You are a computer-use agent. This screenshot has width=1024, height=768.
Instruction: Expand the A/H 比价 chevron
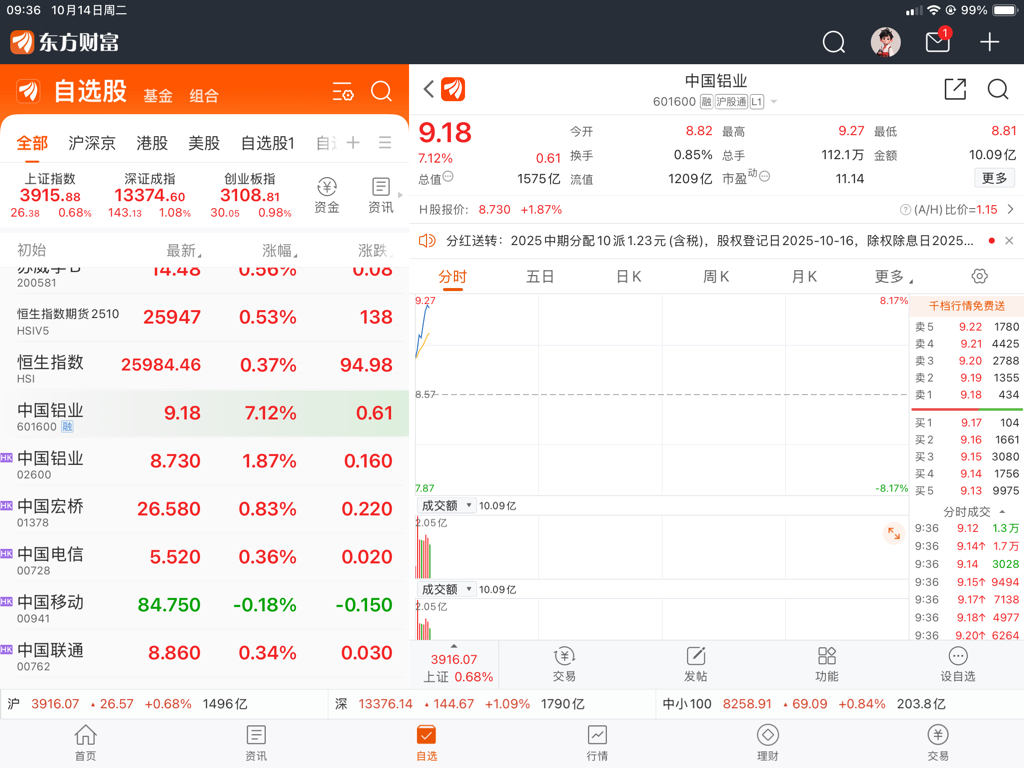1010,210
